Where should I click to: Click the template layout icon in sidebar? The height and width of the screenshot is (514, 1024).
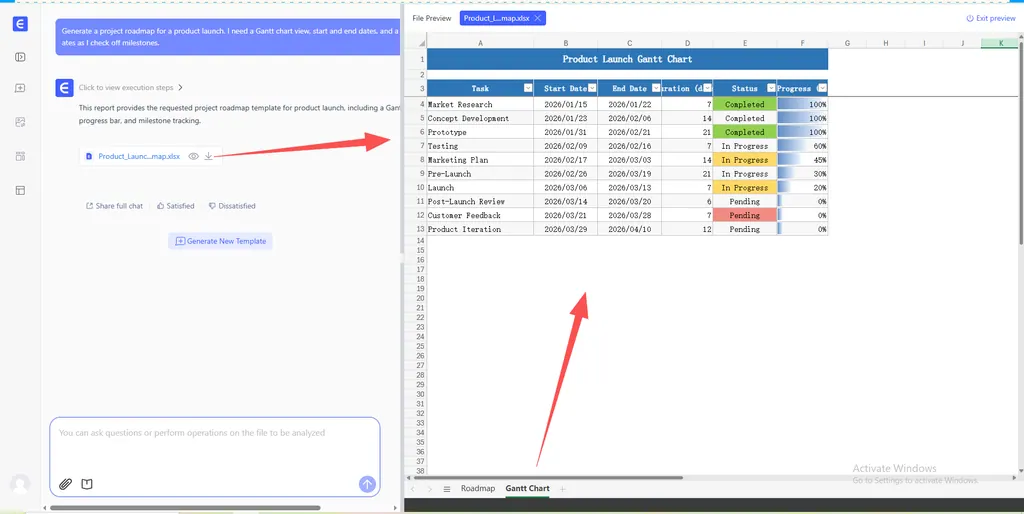click(x=20, y=190)
